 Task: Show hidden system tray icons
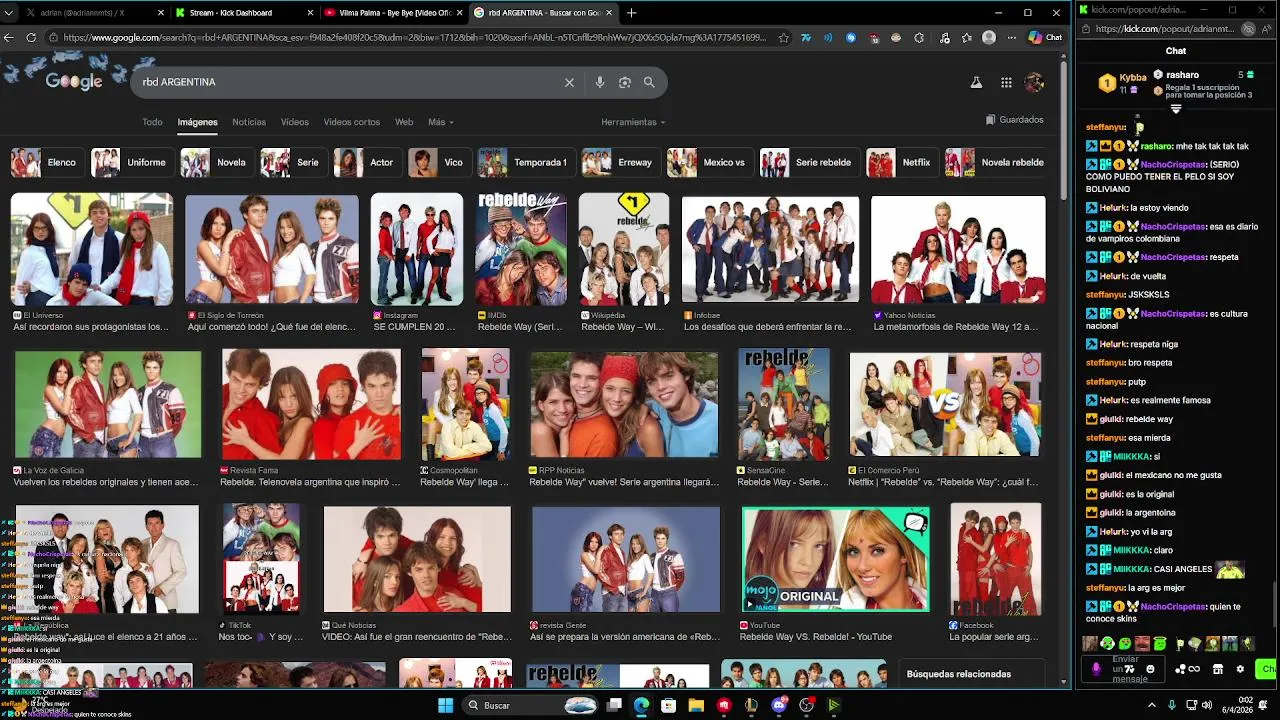1151,705
